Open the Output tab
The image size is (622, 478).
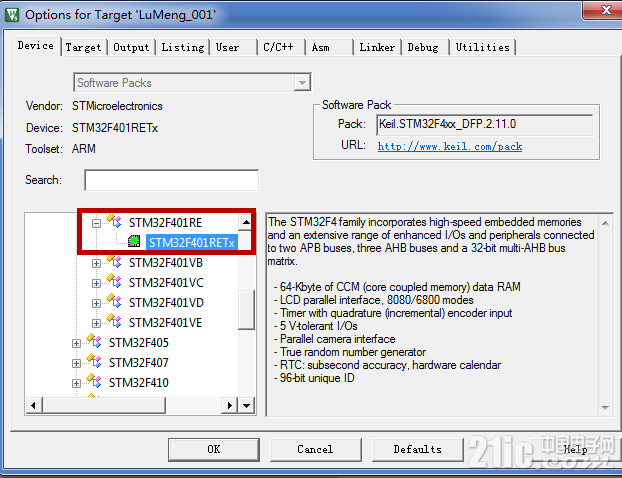[x=131, y=48]
